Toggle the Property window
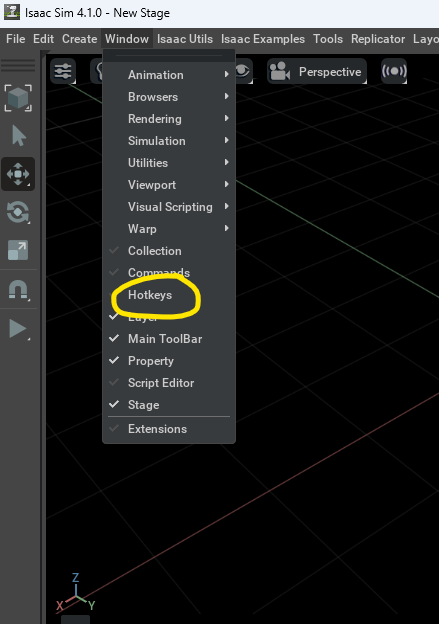 pyautogui.click(x=169, y=361)
